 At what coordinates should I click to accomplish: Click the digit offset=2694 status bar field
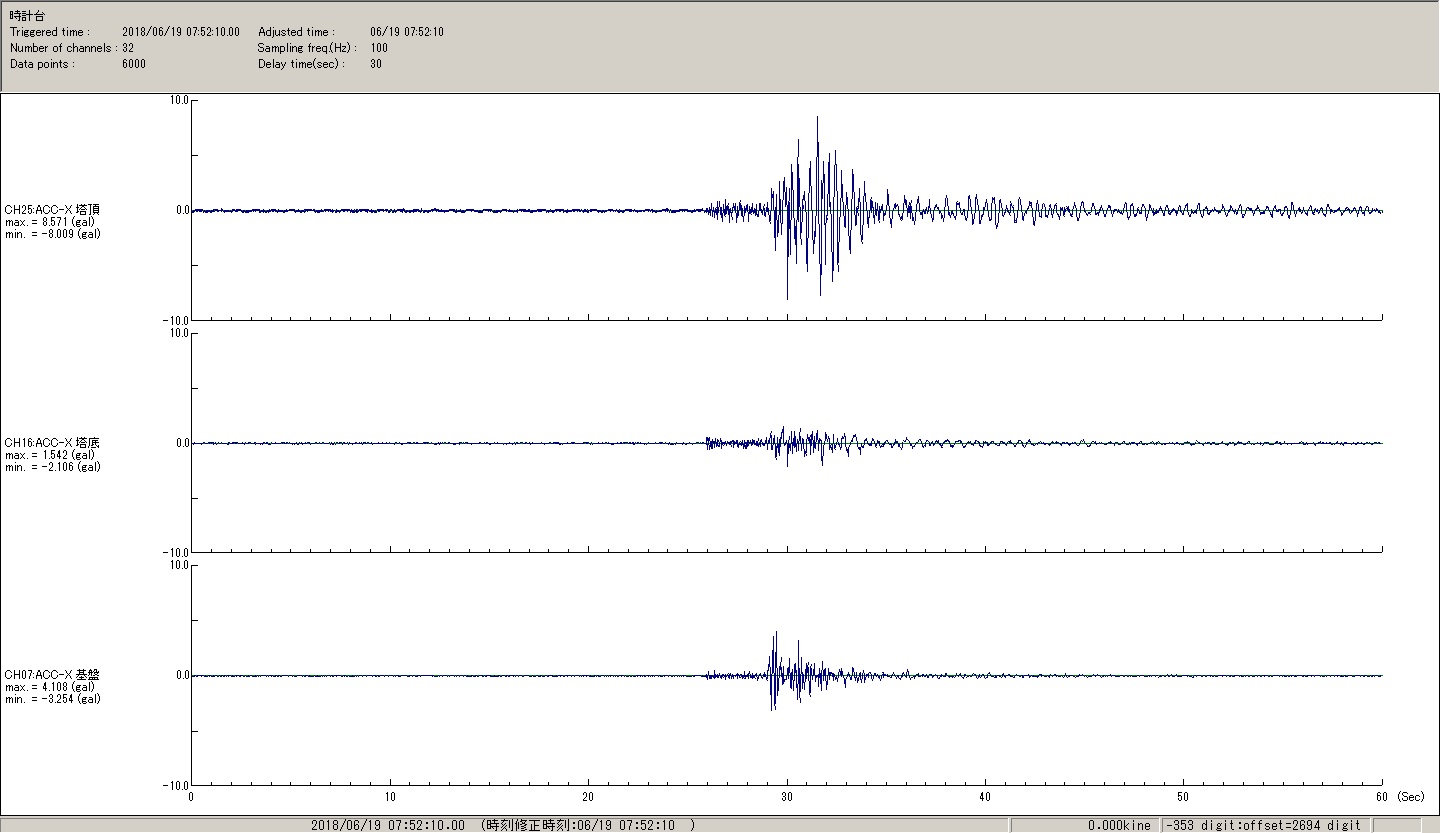[1263, 825]
